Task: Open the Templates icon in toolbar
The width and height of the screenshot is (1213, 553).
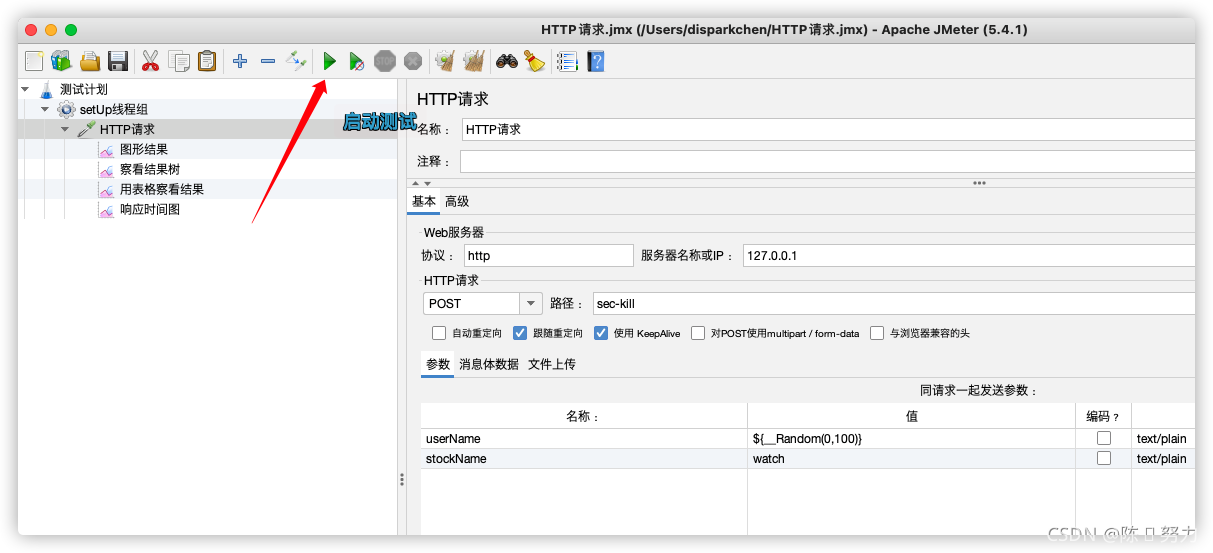Action: click(61, 61)
